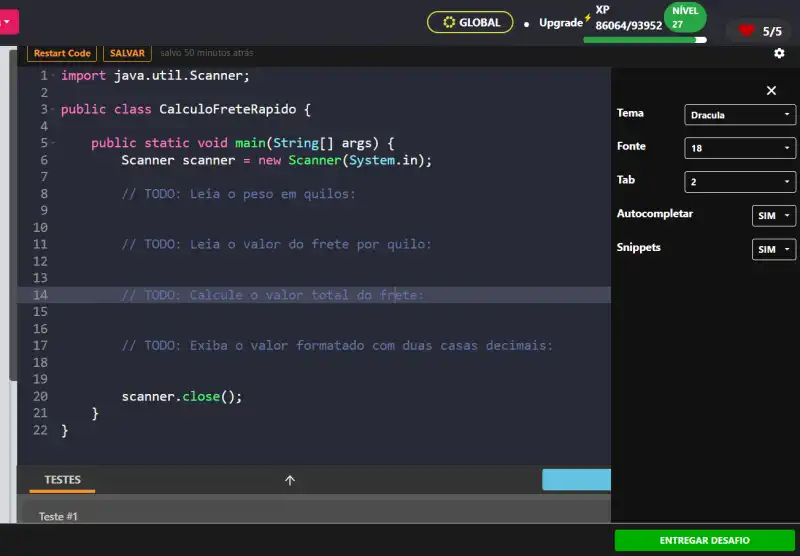Viewport: 800px width, 556px height.
Task: Click the ENTREGAR DESAFIO button
Action: [704, 540]
